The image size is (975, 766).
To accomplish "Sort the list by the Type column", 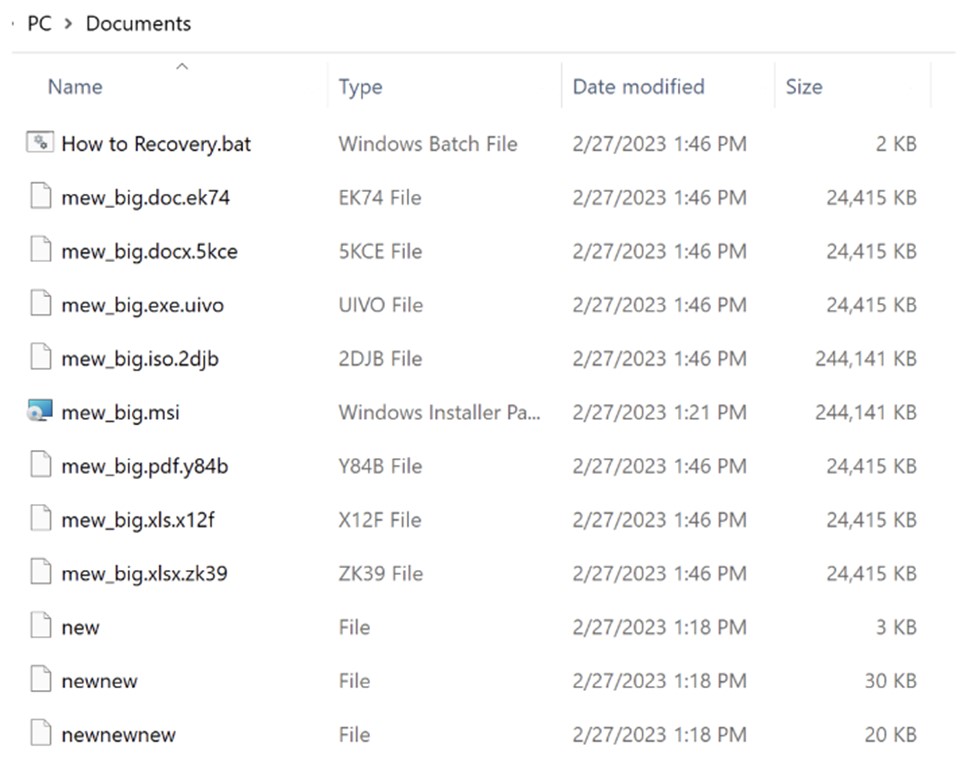I will pyautogui.click(x=360, y=87).
